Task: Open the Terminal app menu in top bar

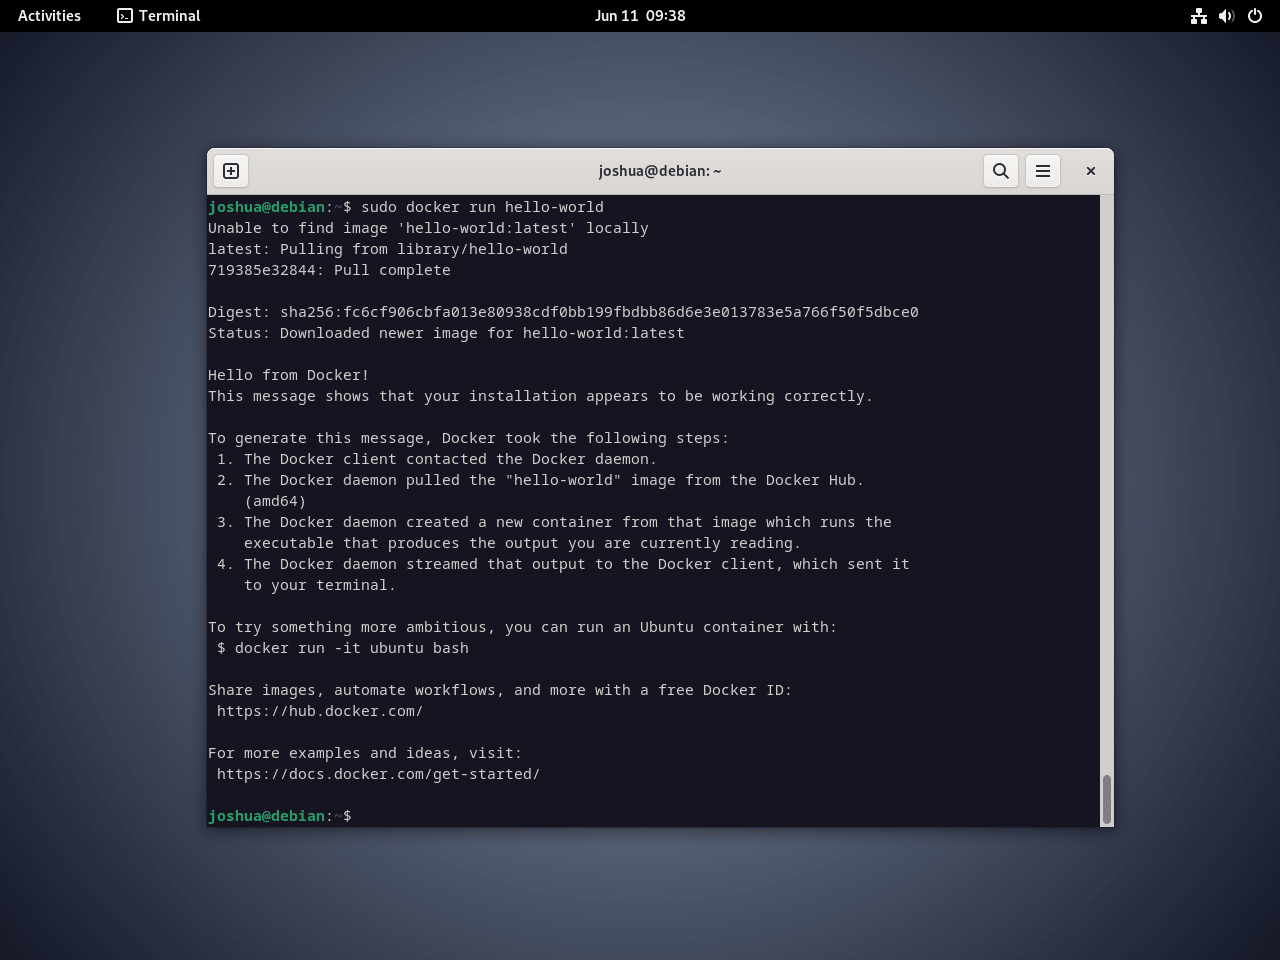Action: click(159, 16)
